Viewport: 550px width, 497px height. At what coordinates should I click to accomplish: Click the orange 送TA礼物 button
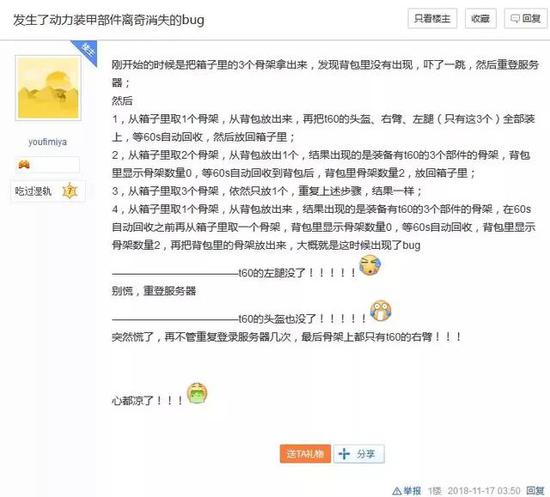pyautogui.click(x=305, y=454)
